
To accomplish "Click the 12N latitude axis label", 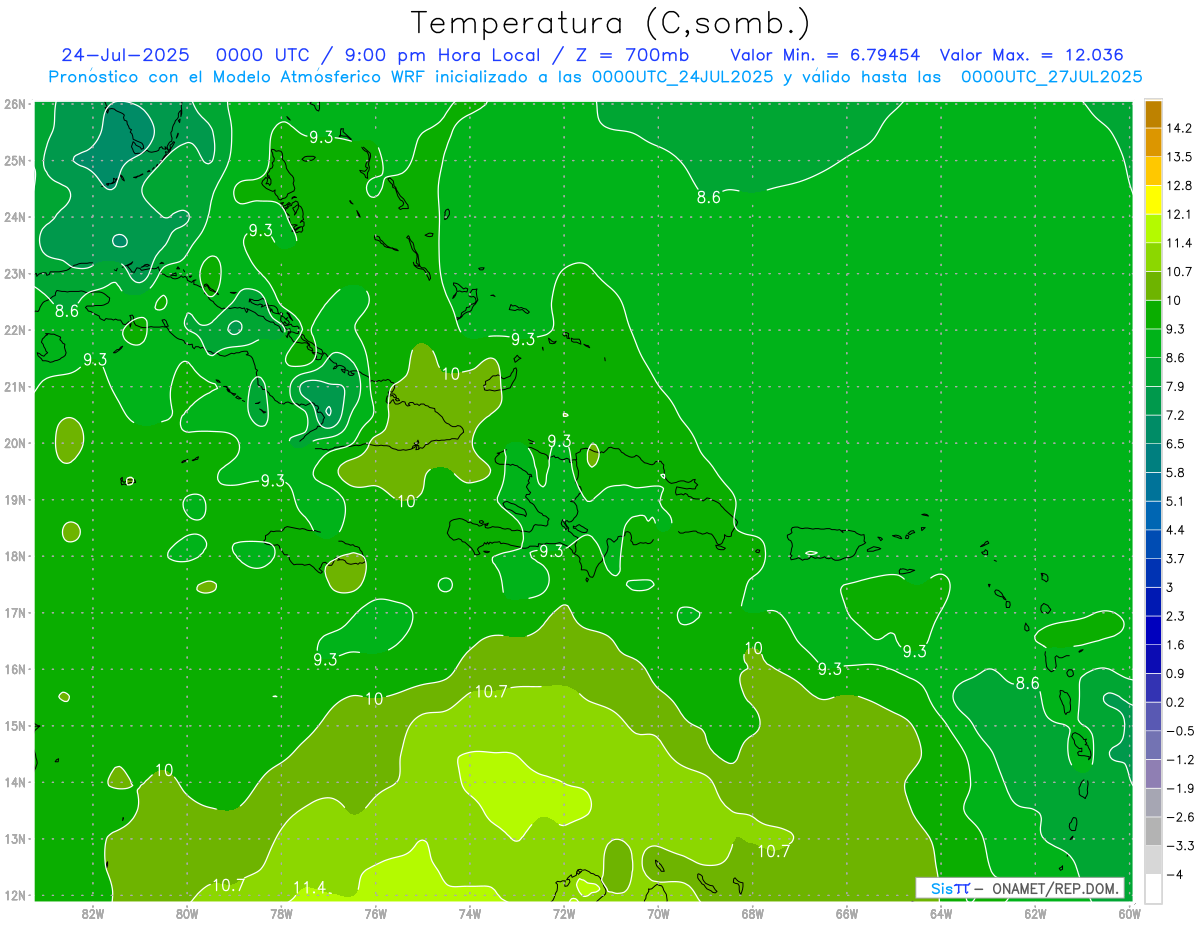I will tap(14, 895).
